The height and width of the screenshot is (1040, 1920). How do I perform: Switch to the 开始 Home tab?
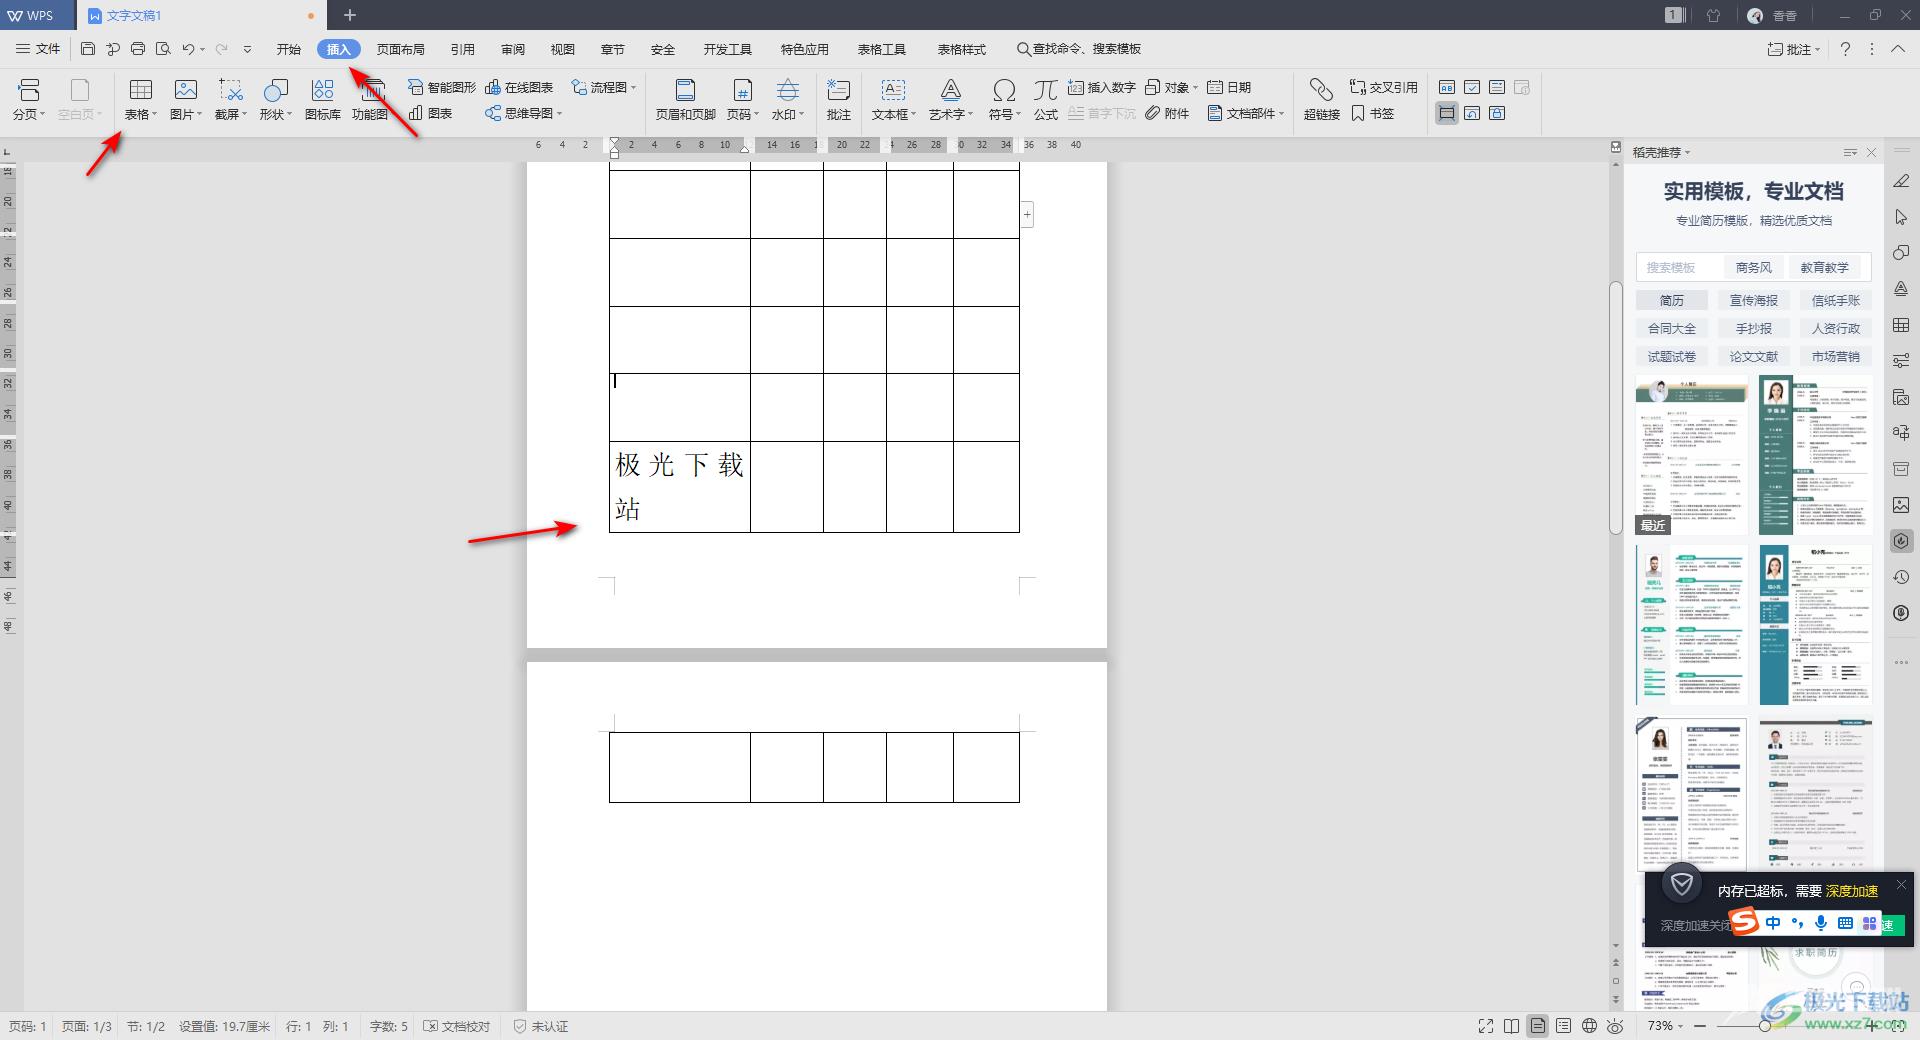[288, 48]
